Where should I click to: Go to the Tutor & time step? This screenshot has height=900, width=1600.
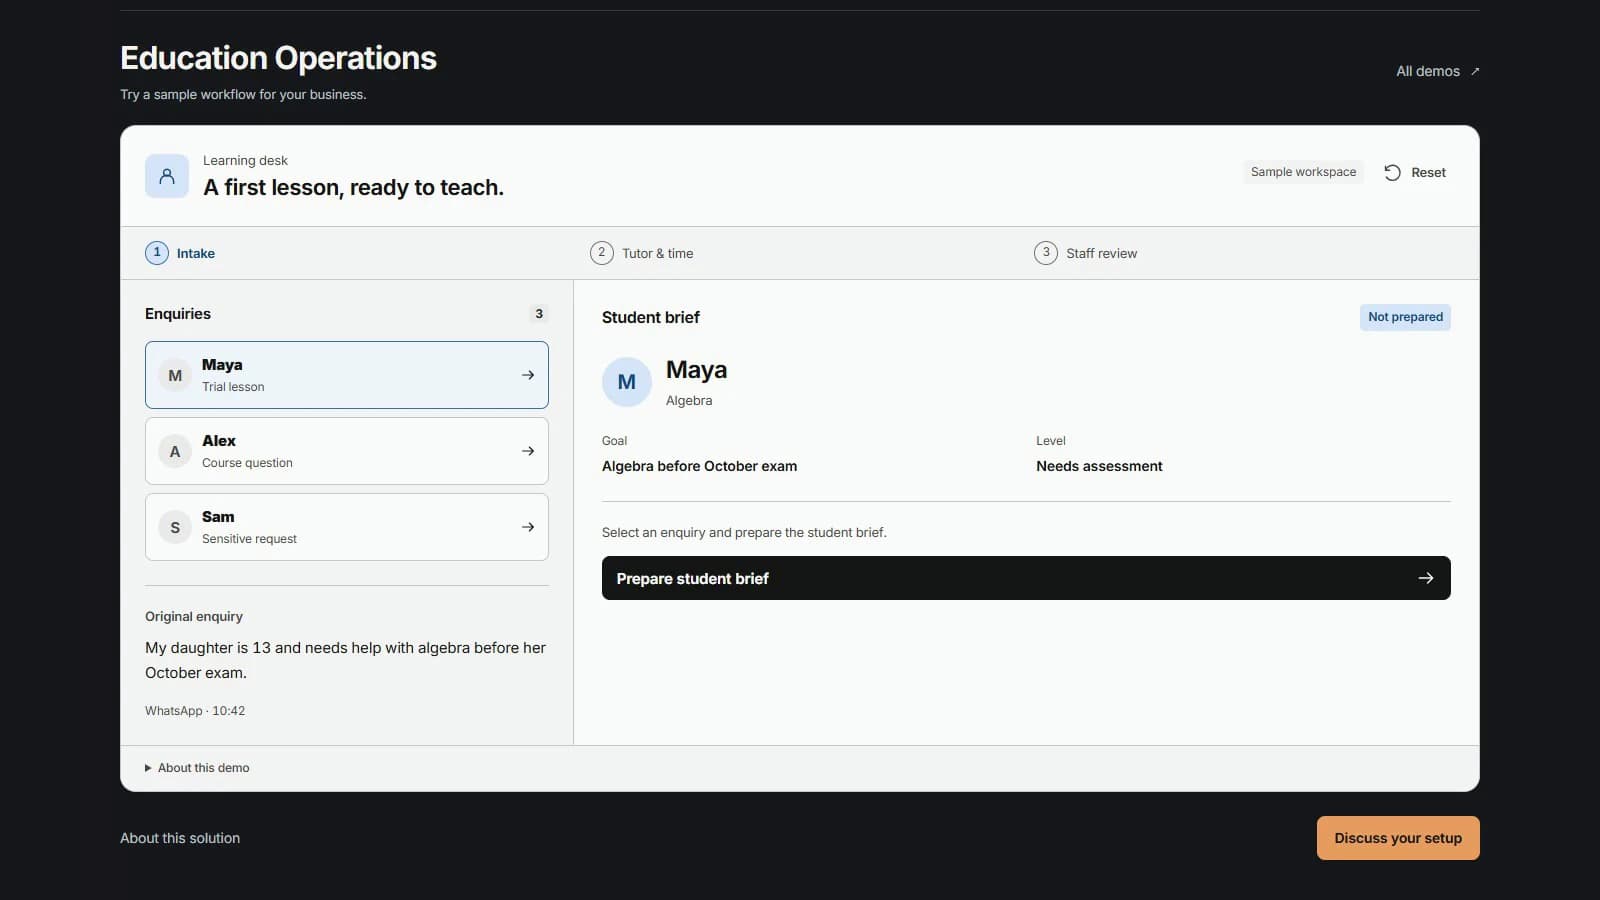pos(642,253)
